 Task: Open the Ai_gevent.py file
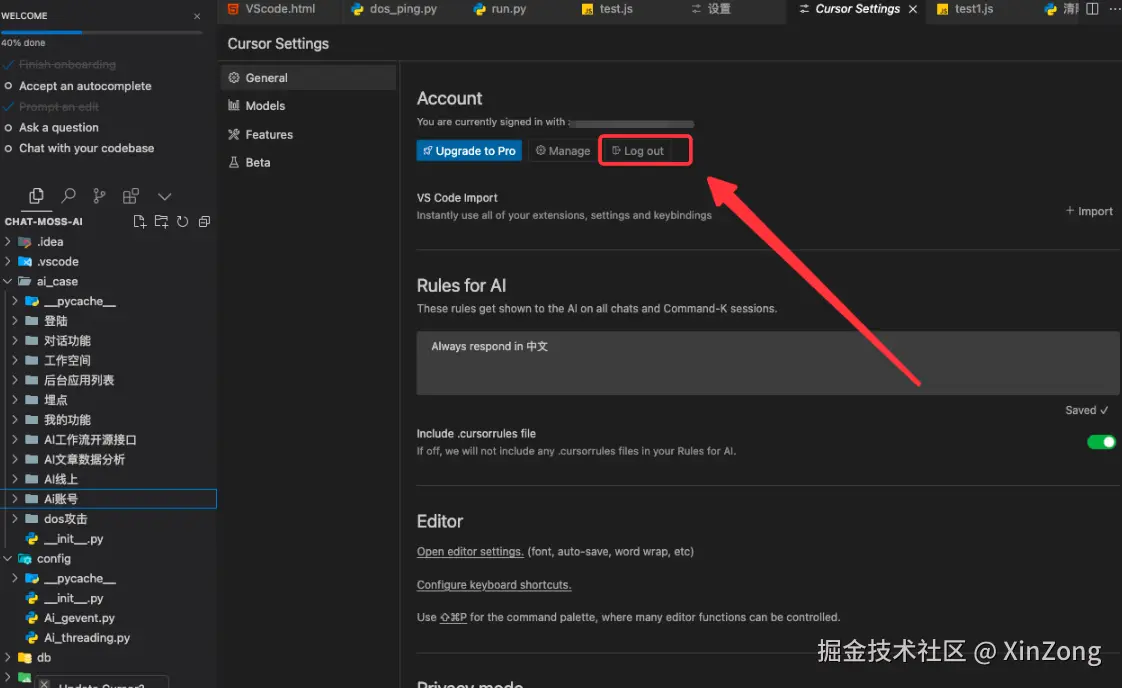(x=79, y=618)
